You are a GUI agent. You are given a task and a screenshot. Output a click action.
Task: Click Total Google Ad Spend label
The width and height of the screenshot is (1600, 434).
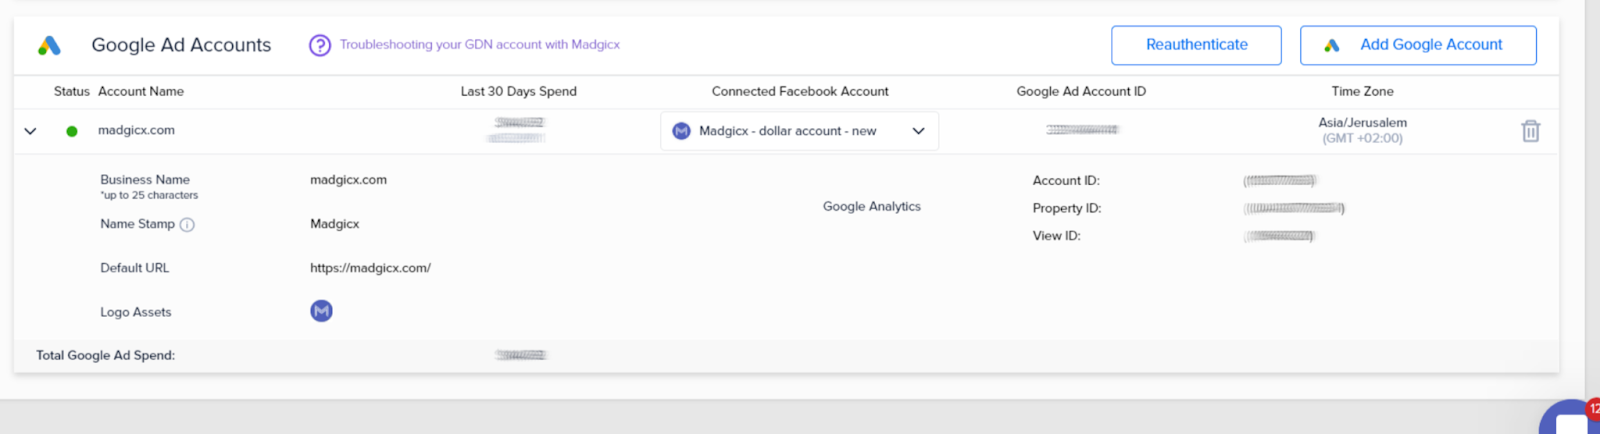point(105,355)
